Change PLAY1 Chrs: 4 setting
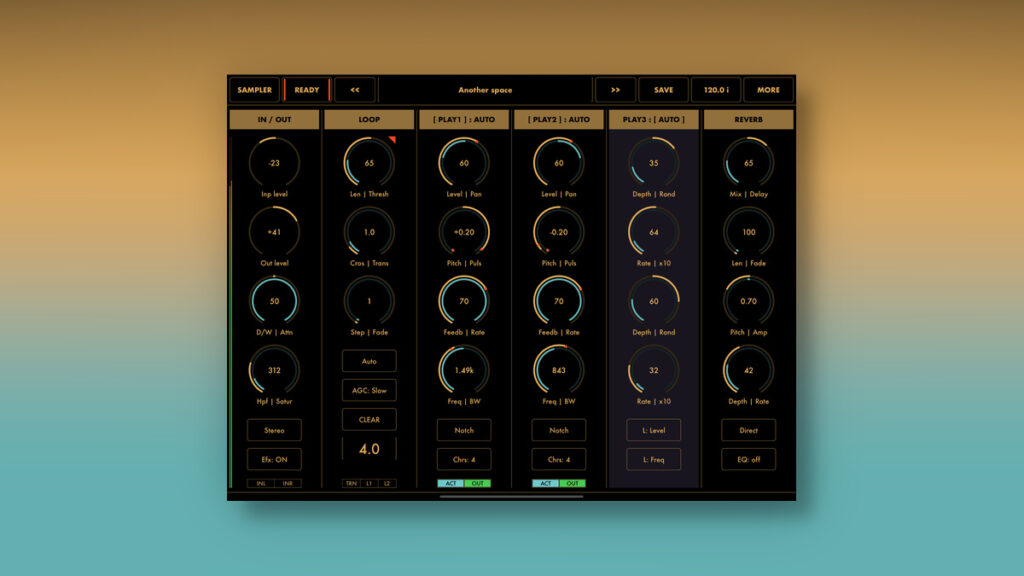Viewport: 1024px width, 576px height. [x=464, y=459]
